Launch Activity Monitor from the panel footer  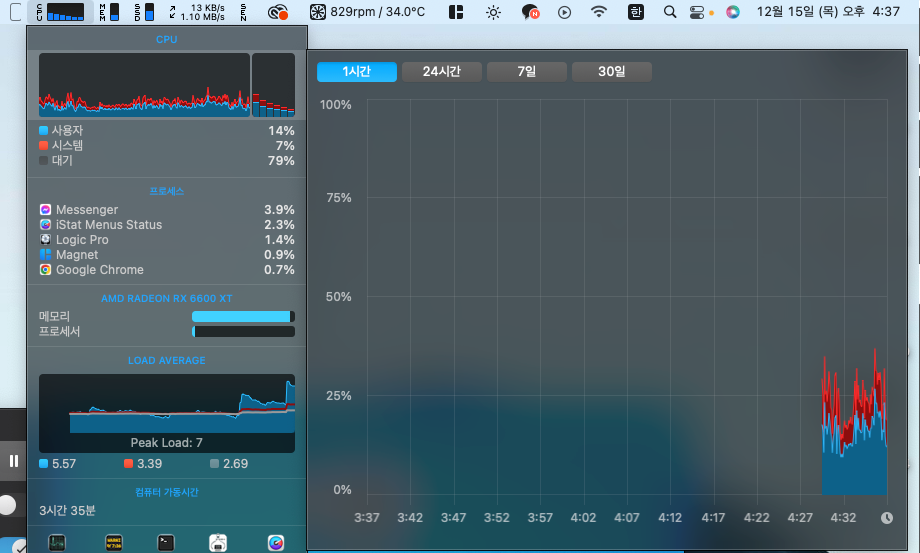point(57,542)
